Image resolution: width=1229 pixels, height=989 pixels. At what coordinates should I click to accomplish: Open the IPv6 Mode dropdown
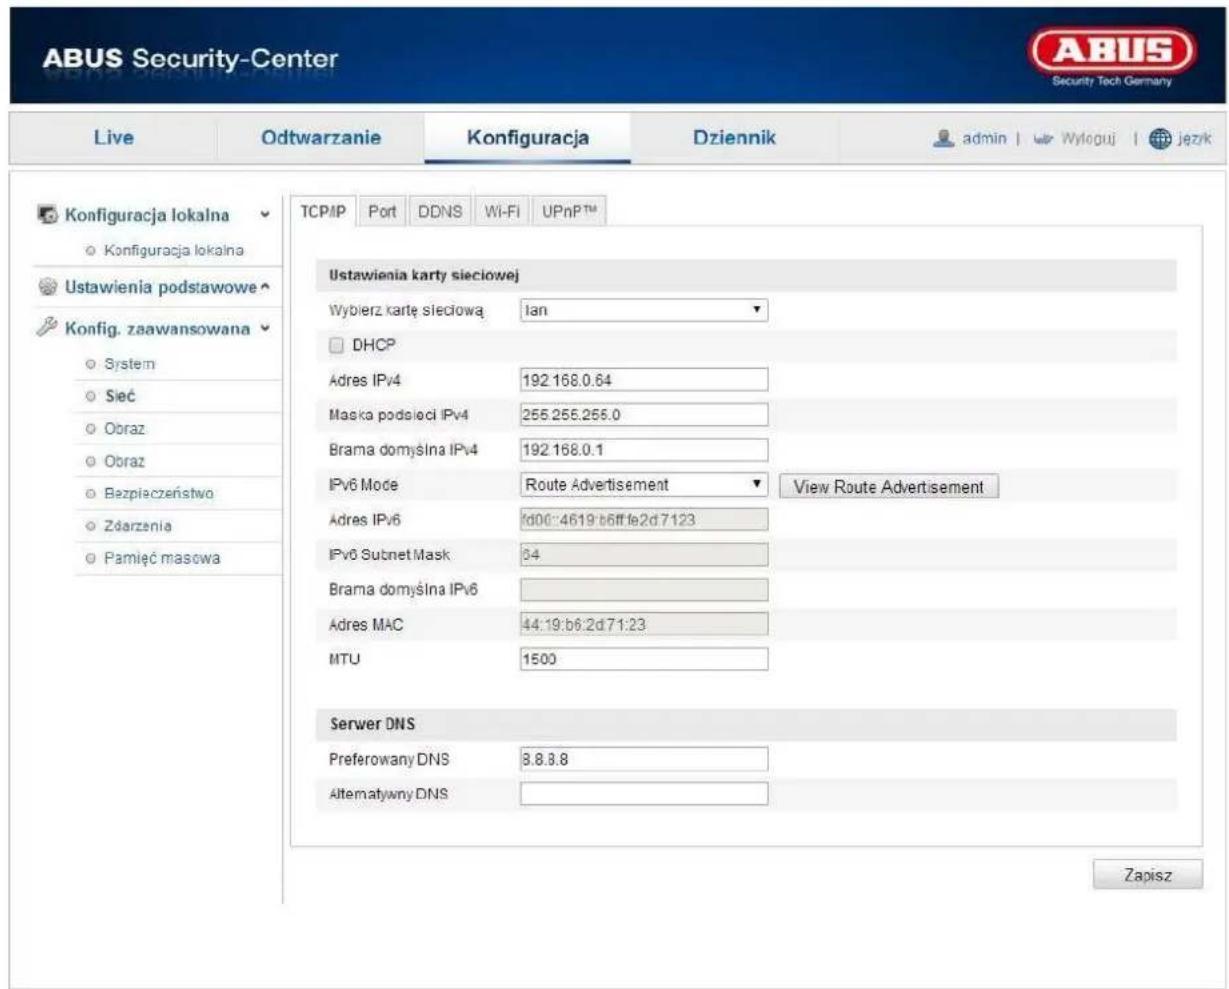pyautogui.click(x=644, y=485)
